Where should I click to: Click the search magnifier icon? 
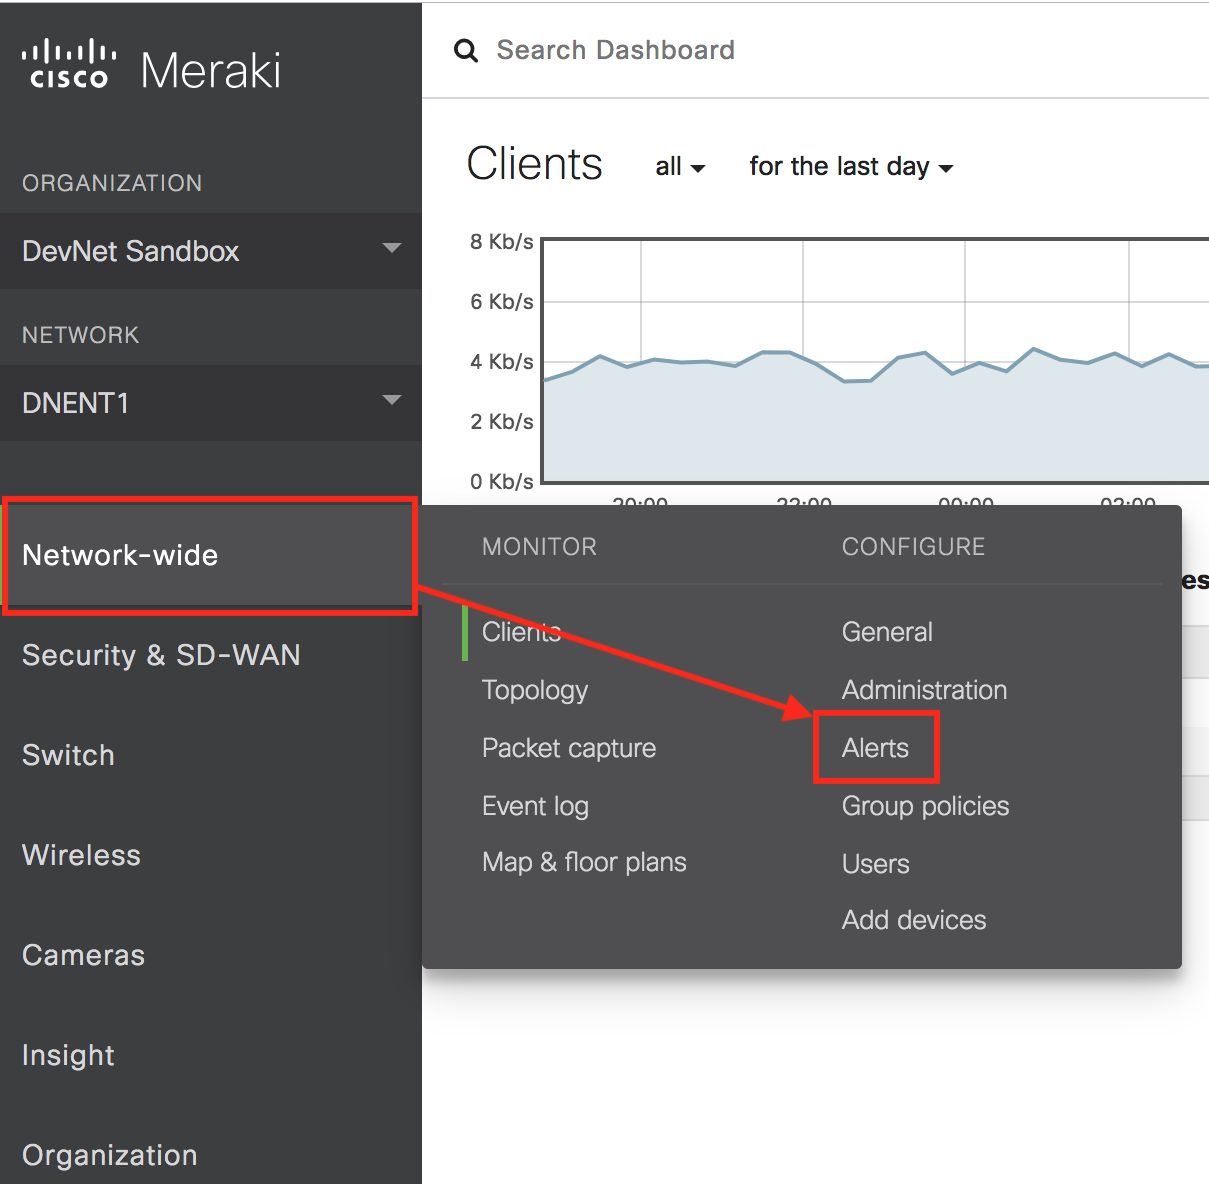(x=466, y=51)
